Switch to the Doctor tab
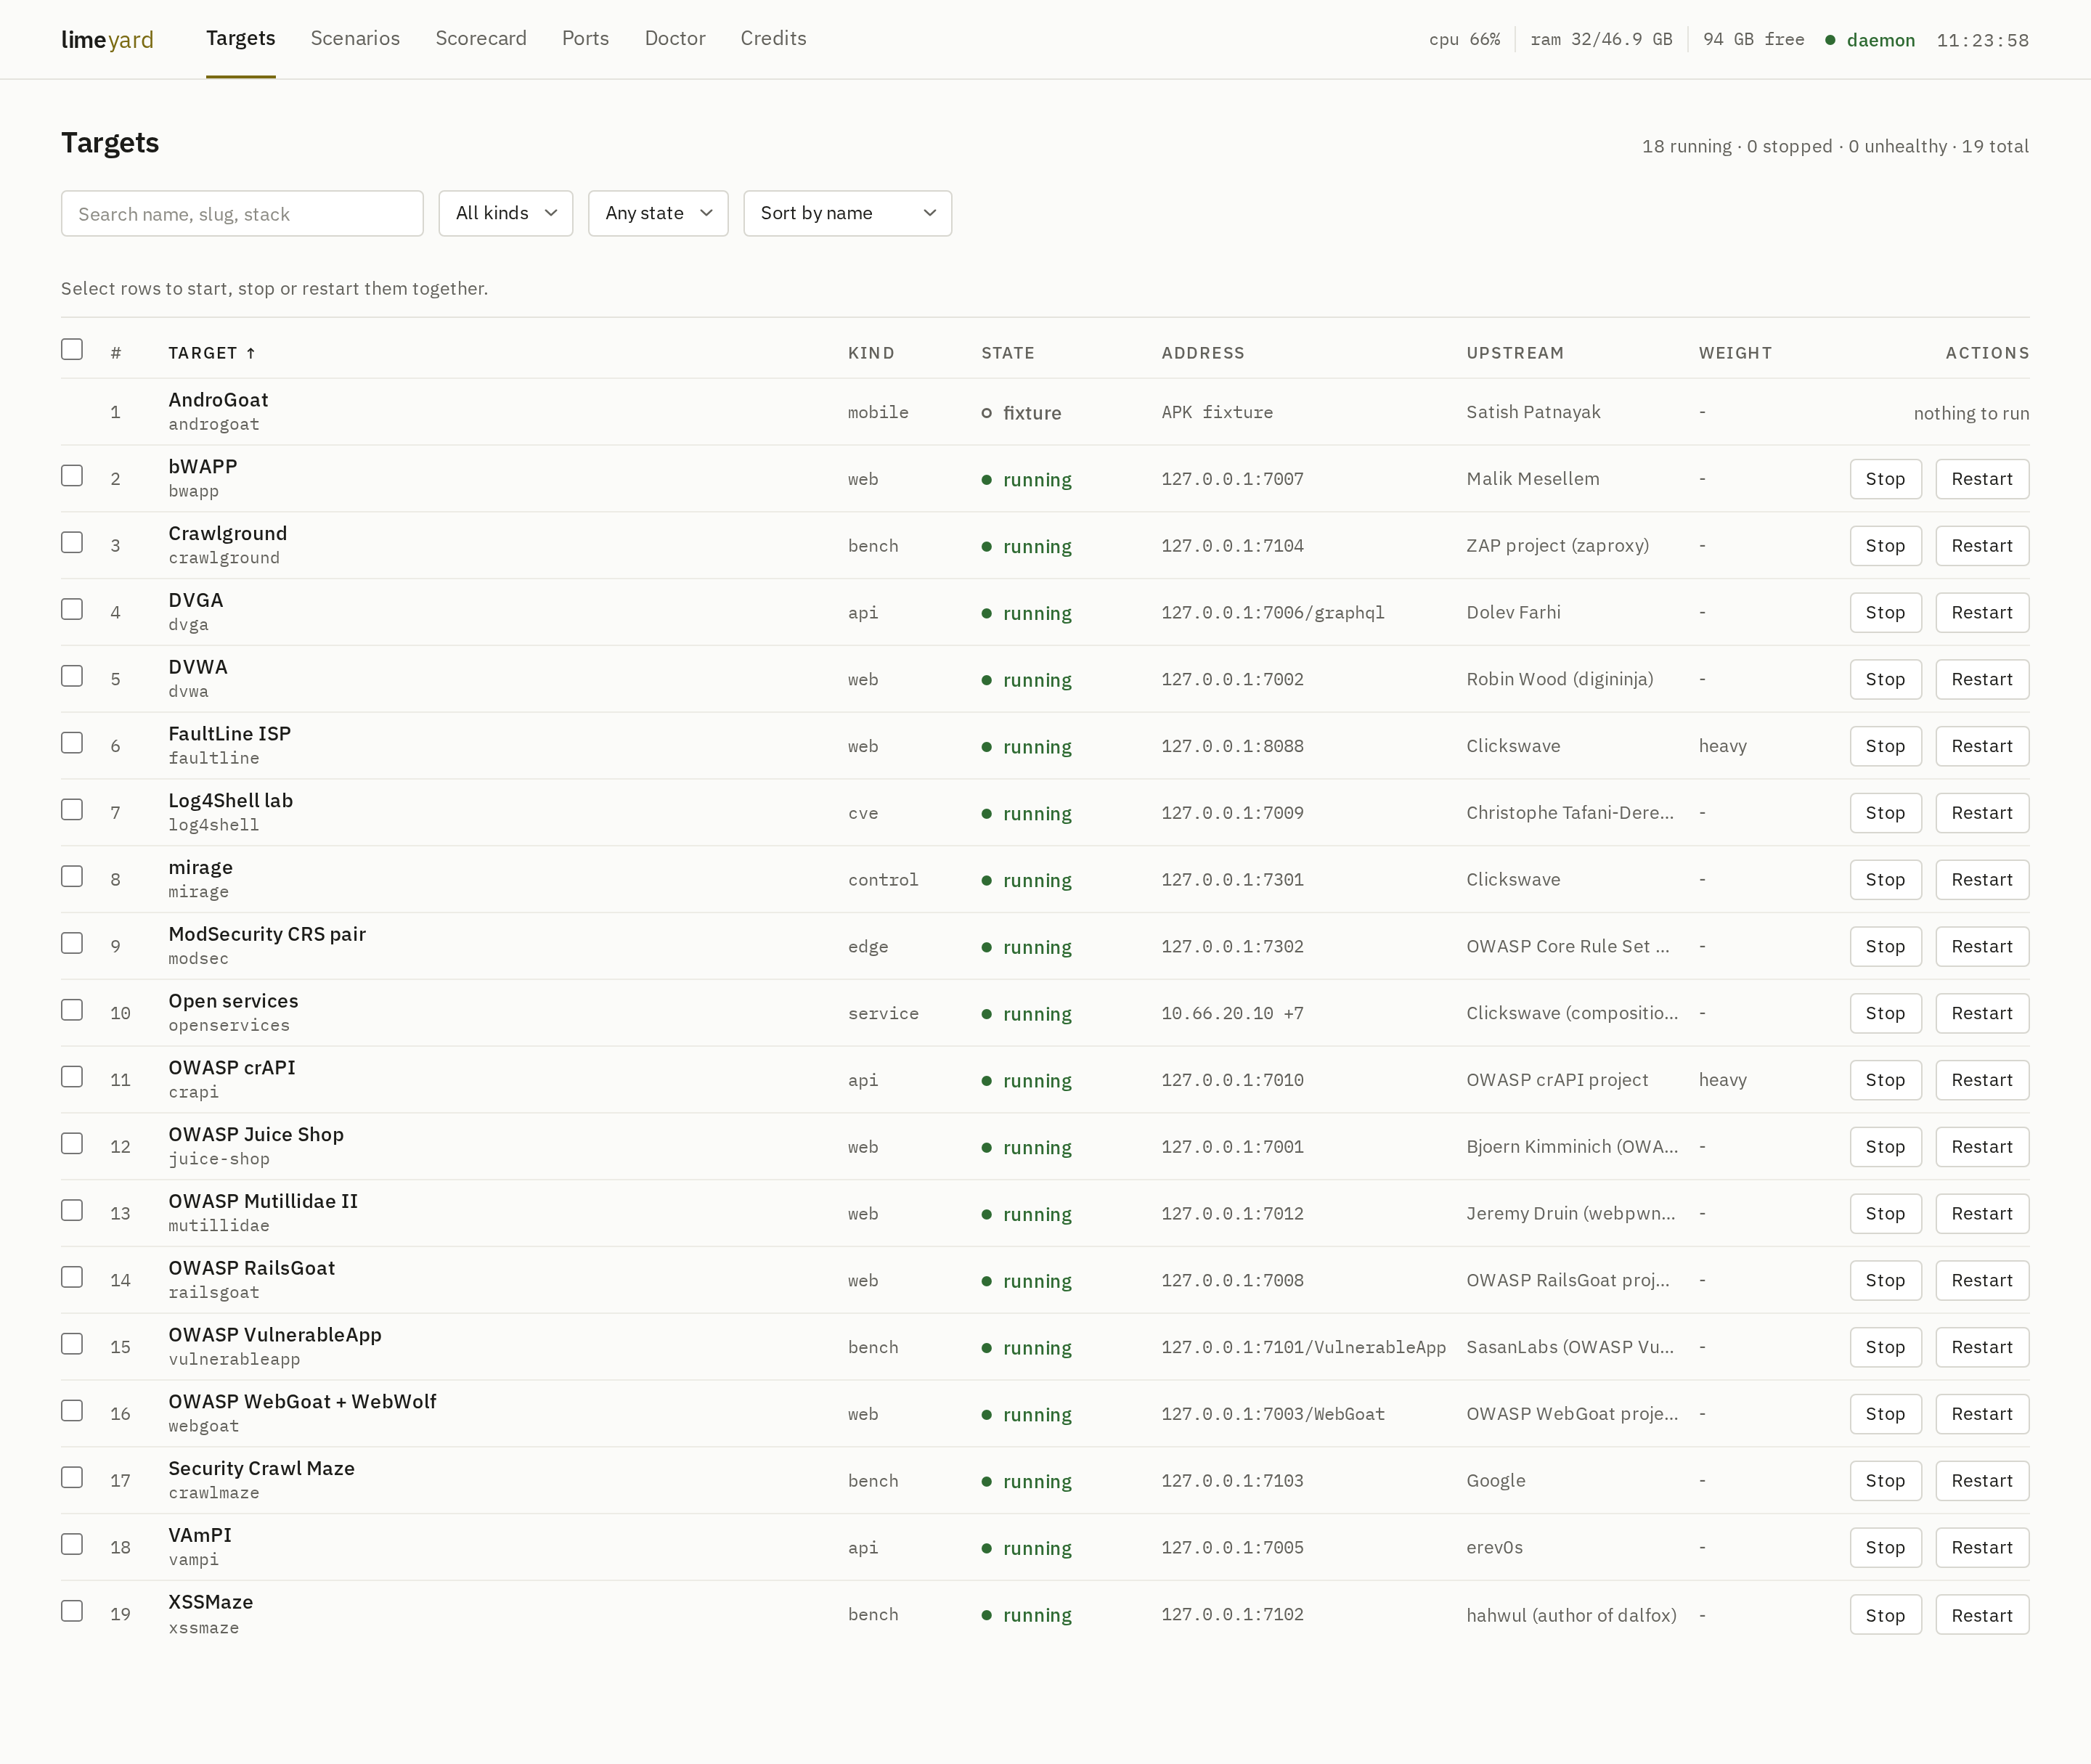This screenshot has height=1764, width=2091. pyautogui.click(x=675, y=38)
